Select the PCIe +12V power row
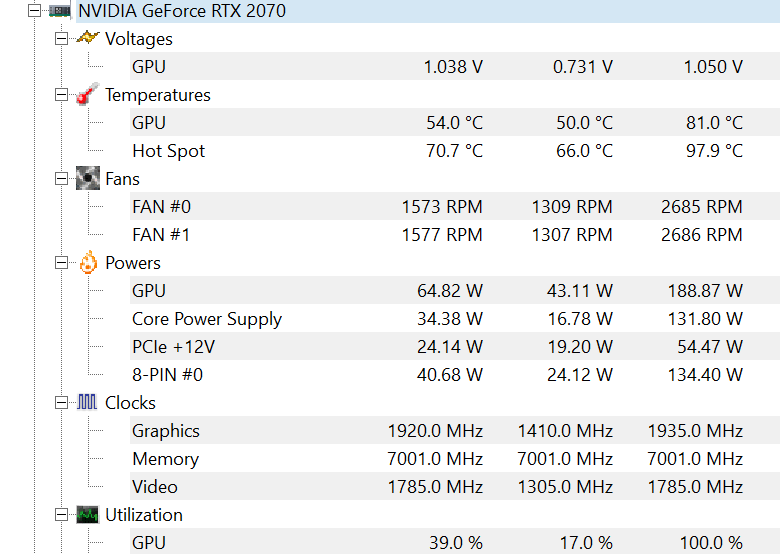780x554 pixels. [x=455, y=346]
